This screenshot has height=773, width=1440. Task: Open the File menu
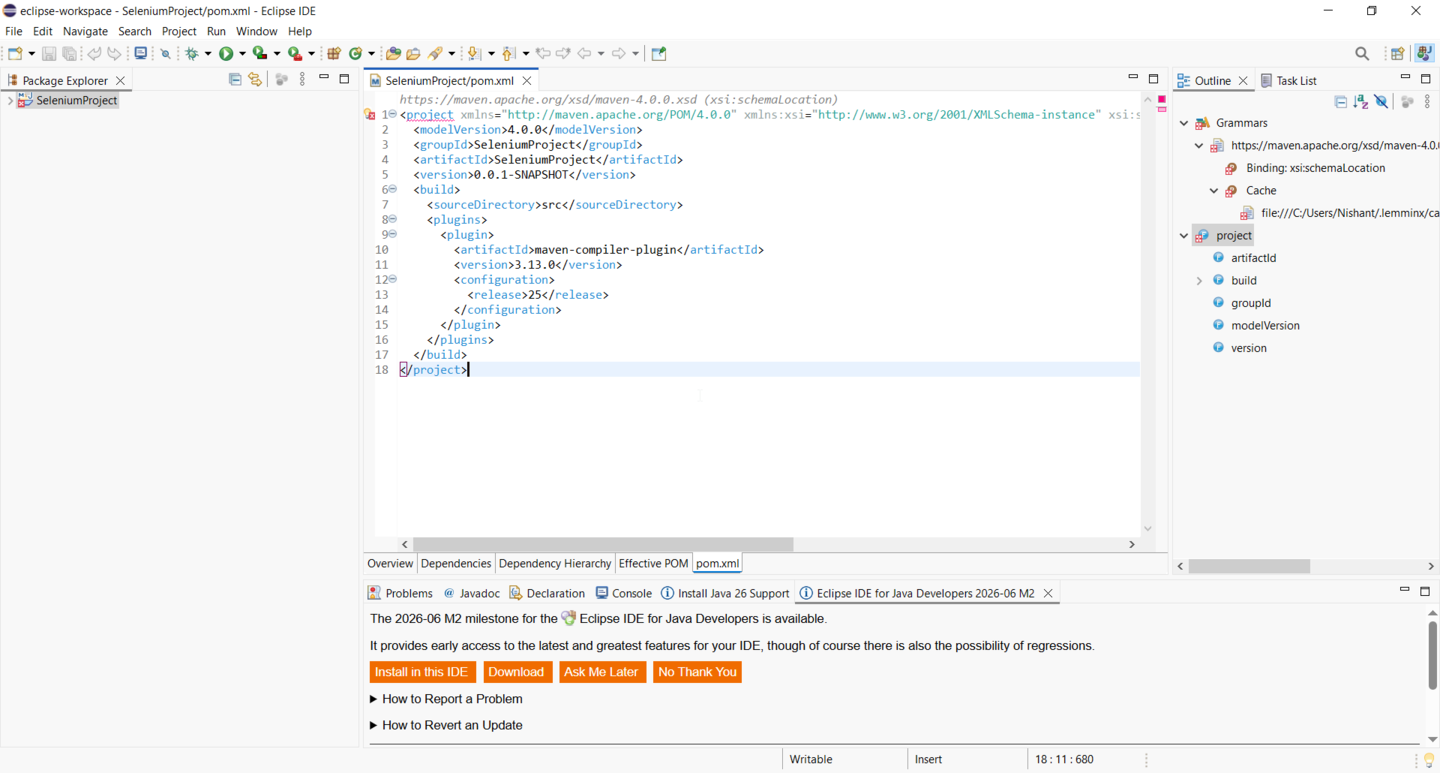(x=14, y=31)
